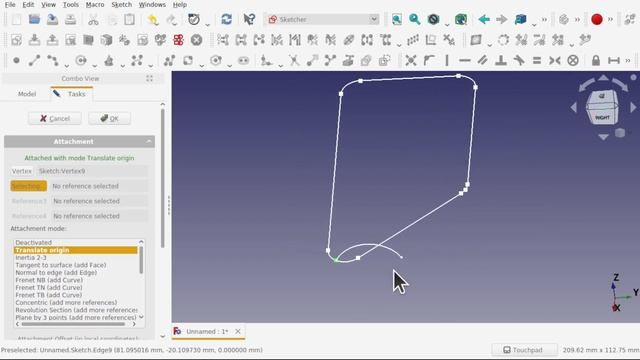Open the rectangle tool dropdown arrow
The width and height of the screenshot is (640, 360).
pyautogui.click(x=202, y=65)
